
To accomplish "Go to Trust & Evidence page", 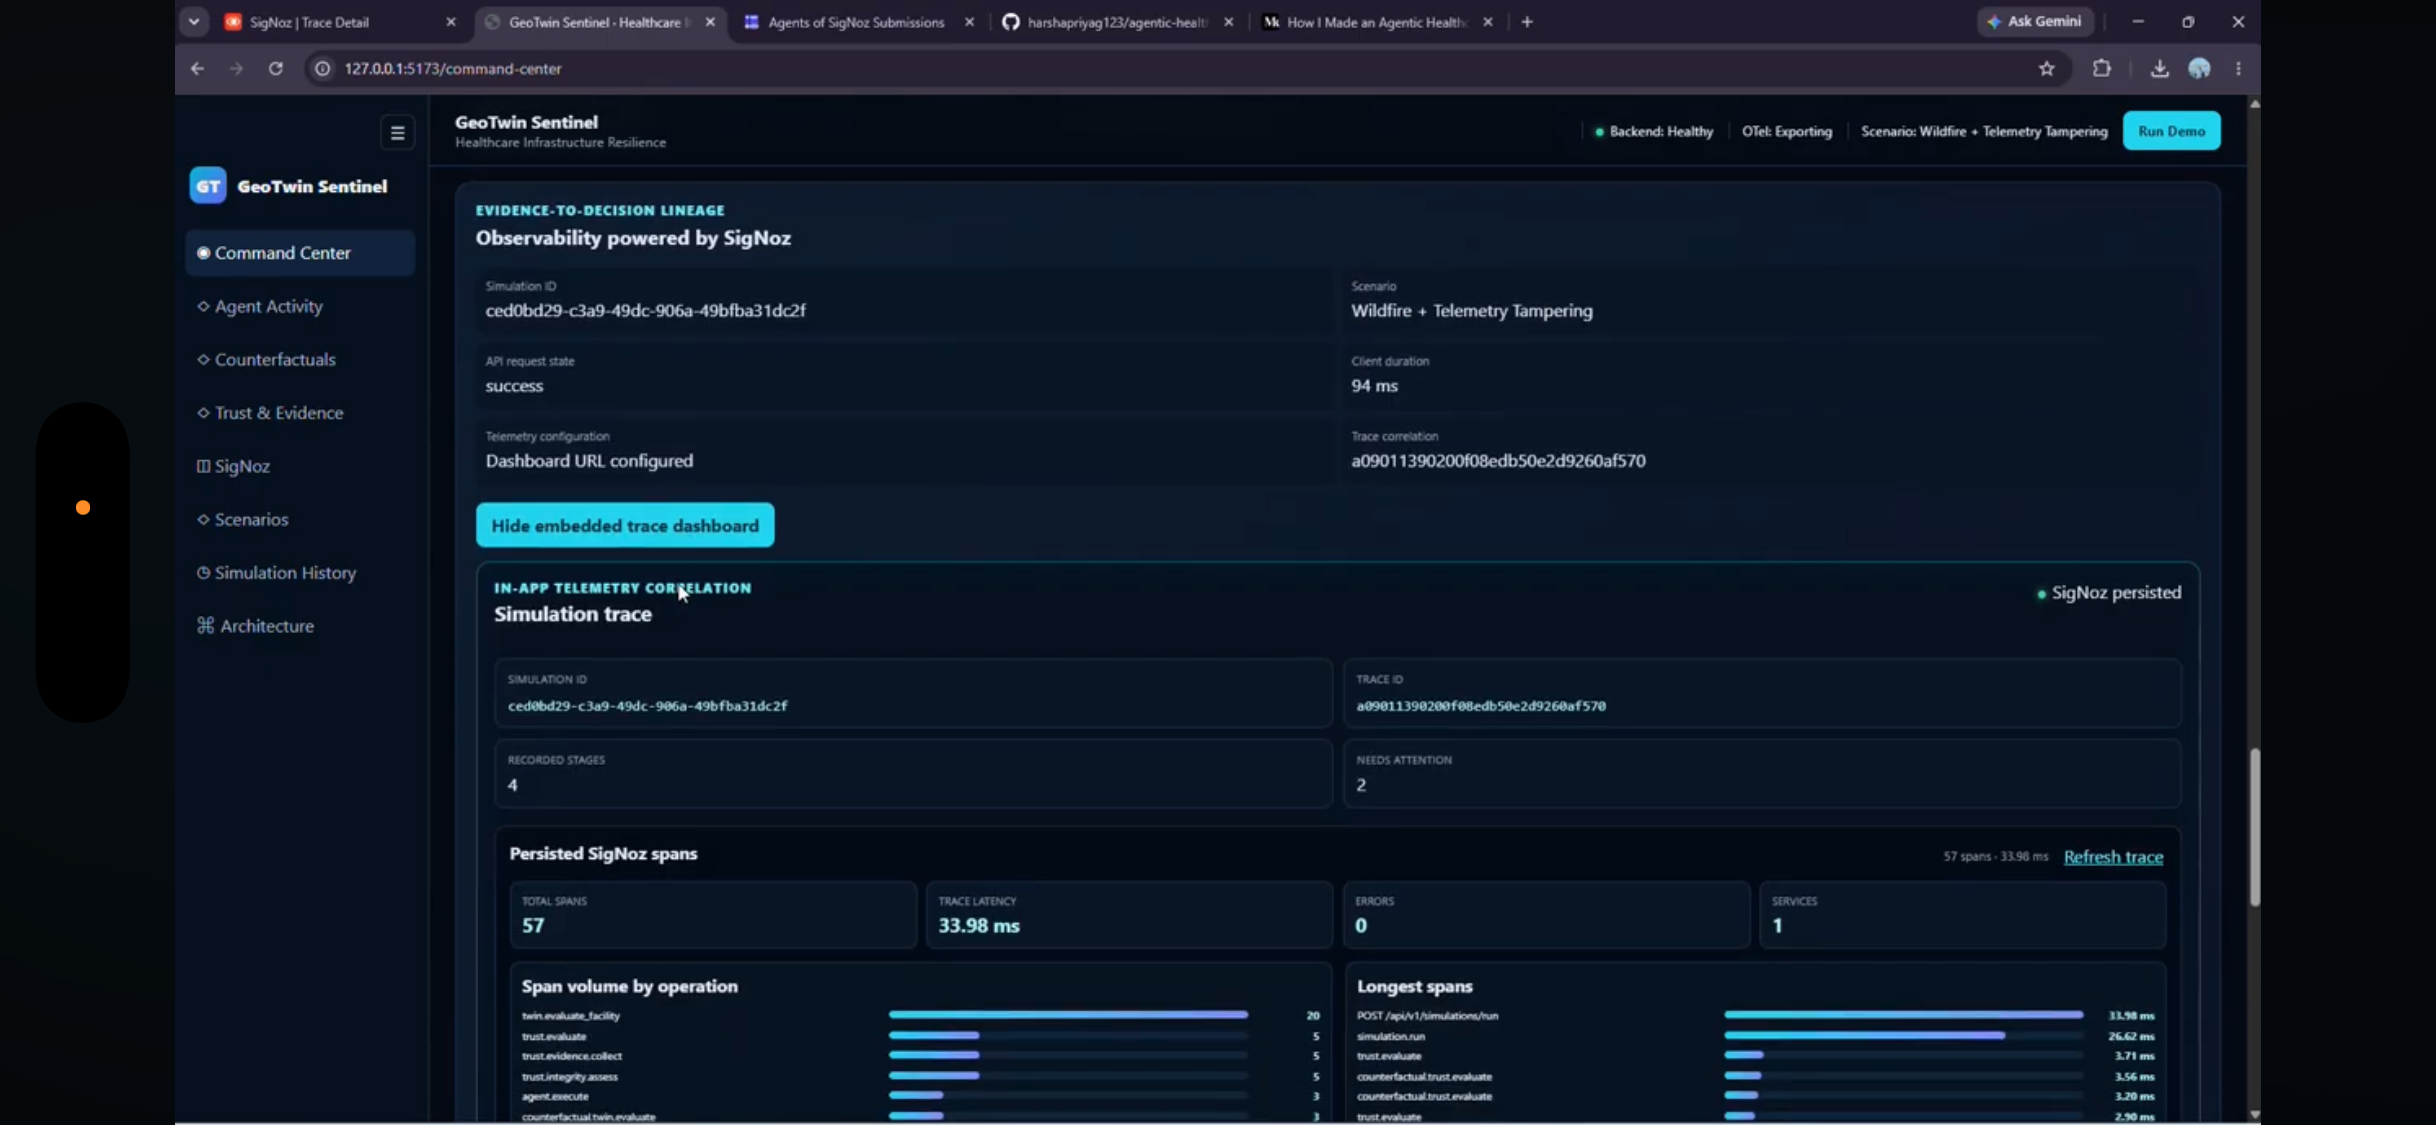I will [x=300, y=412].
